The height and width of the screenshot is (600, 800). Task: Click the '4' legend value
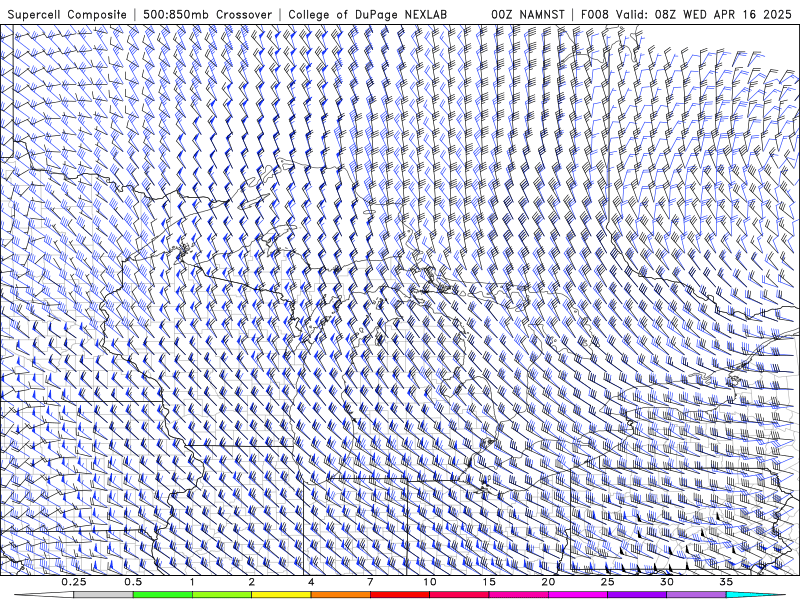tap(311, 582)
